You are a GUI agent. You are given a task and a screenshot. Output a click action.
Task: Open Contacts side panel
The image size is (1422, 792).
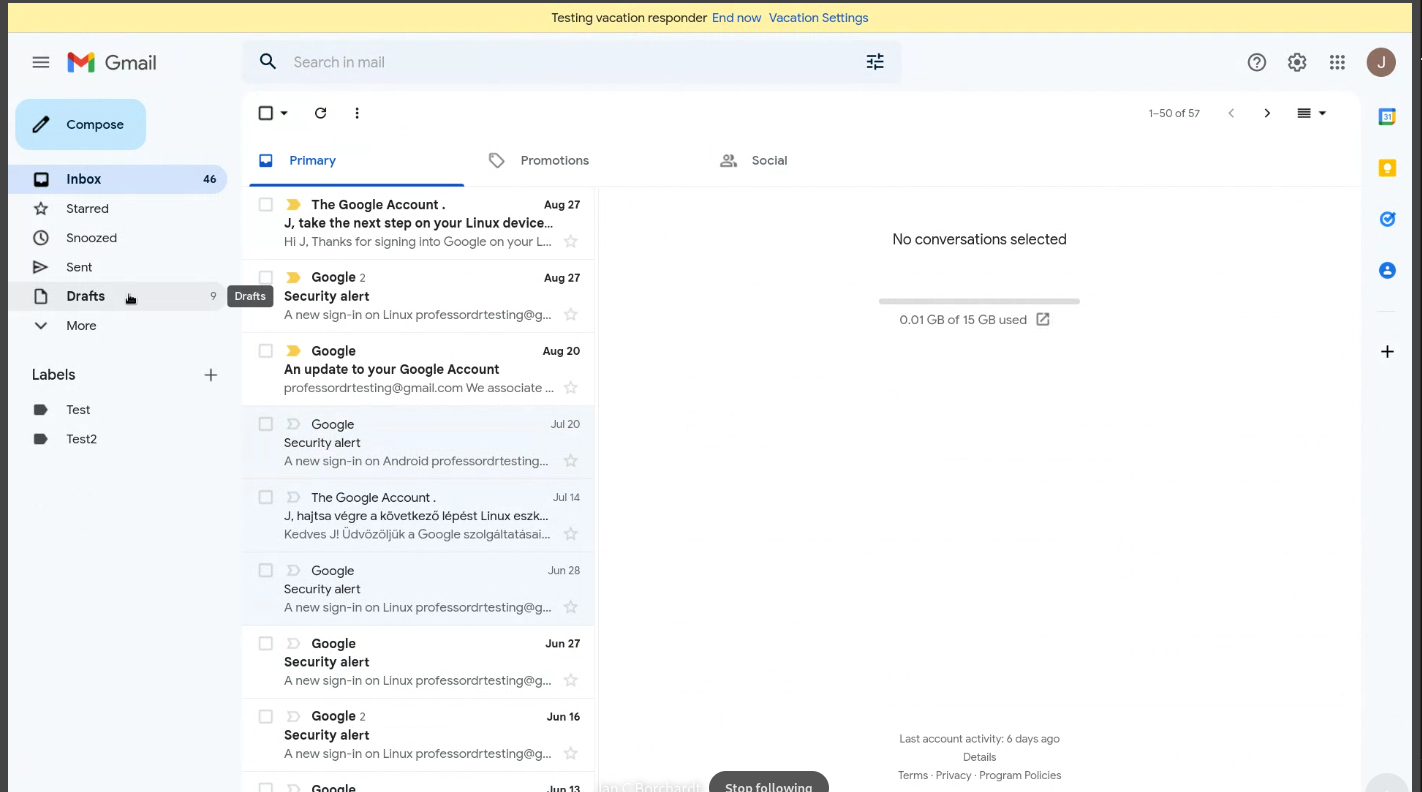coord(1387,270)
